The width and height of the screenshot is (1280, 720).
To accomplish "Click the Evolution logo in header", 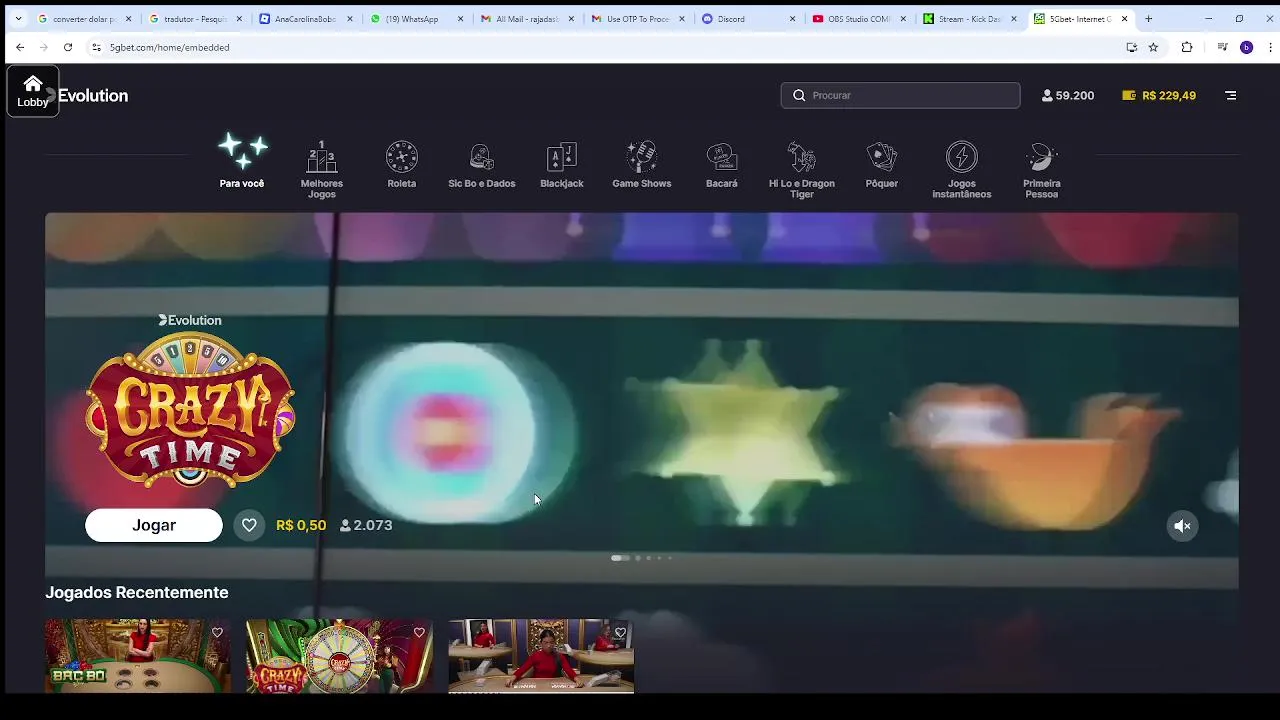I will [x=87, y=95].
